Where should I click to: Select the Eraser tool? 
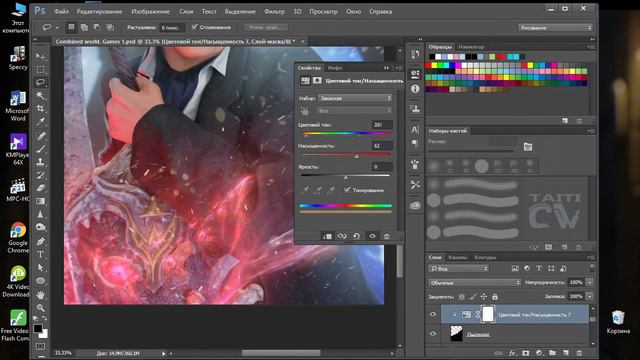[40, 188]
